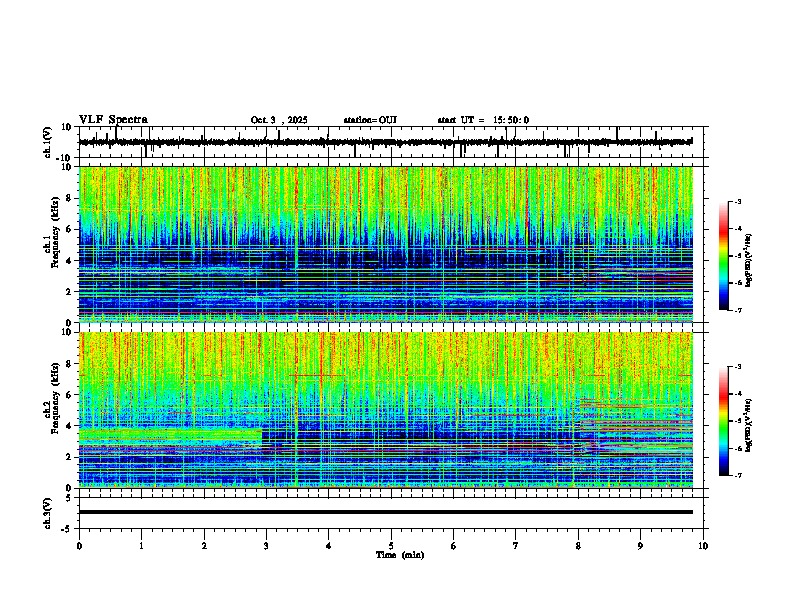Click the "6" kHz tick on ch.2 spectrogram

tap(70, 395)
